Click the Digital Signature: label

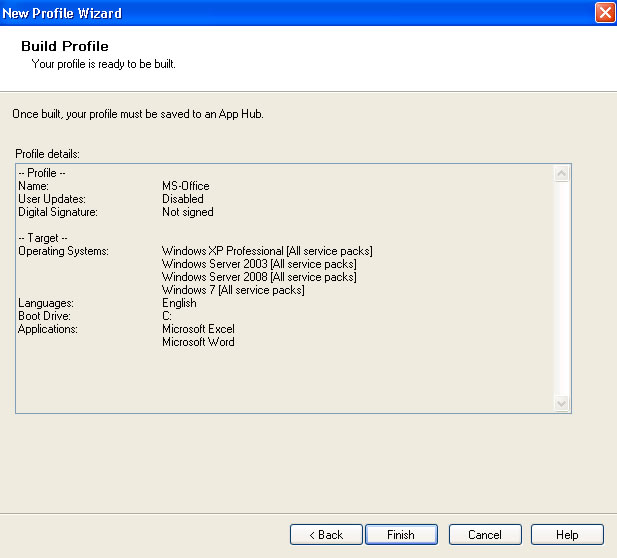58,212
